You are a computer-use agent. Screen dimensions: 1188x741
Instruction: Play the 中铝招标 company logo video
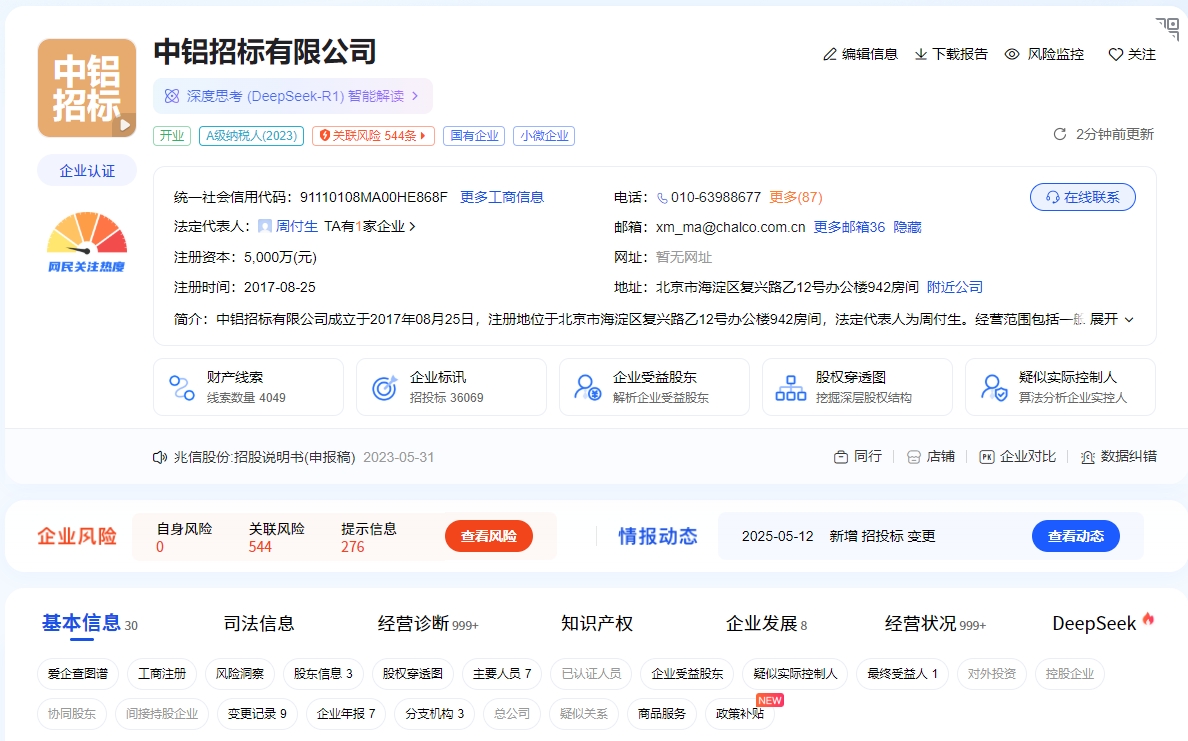(126, 124)
